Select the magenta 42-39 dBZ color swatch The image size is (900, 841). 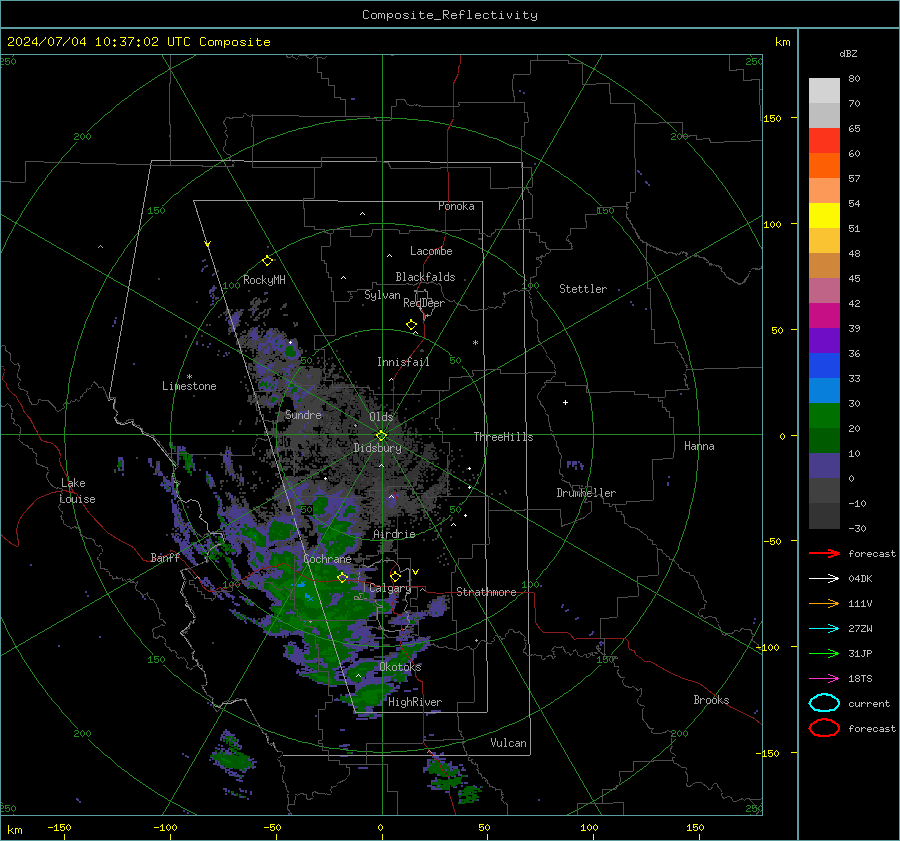[824, 316]
